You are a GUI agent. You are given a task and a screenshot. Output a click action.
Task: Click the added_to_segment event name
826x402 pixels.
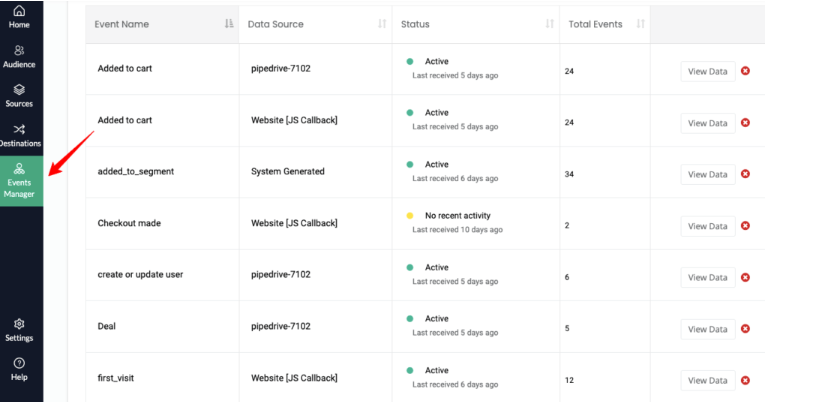pyautogui.click(x=135, y=172)
